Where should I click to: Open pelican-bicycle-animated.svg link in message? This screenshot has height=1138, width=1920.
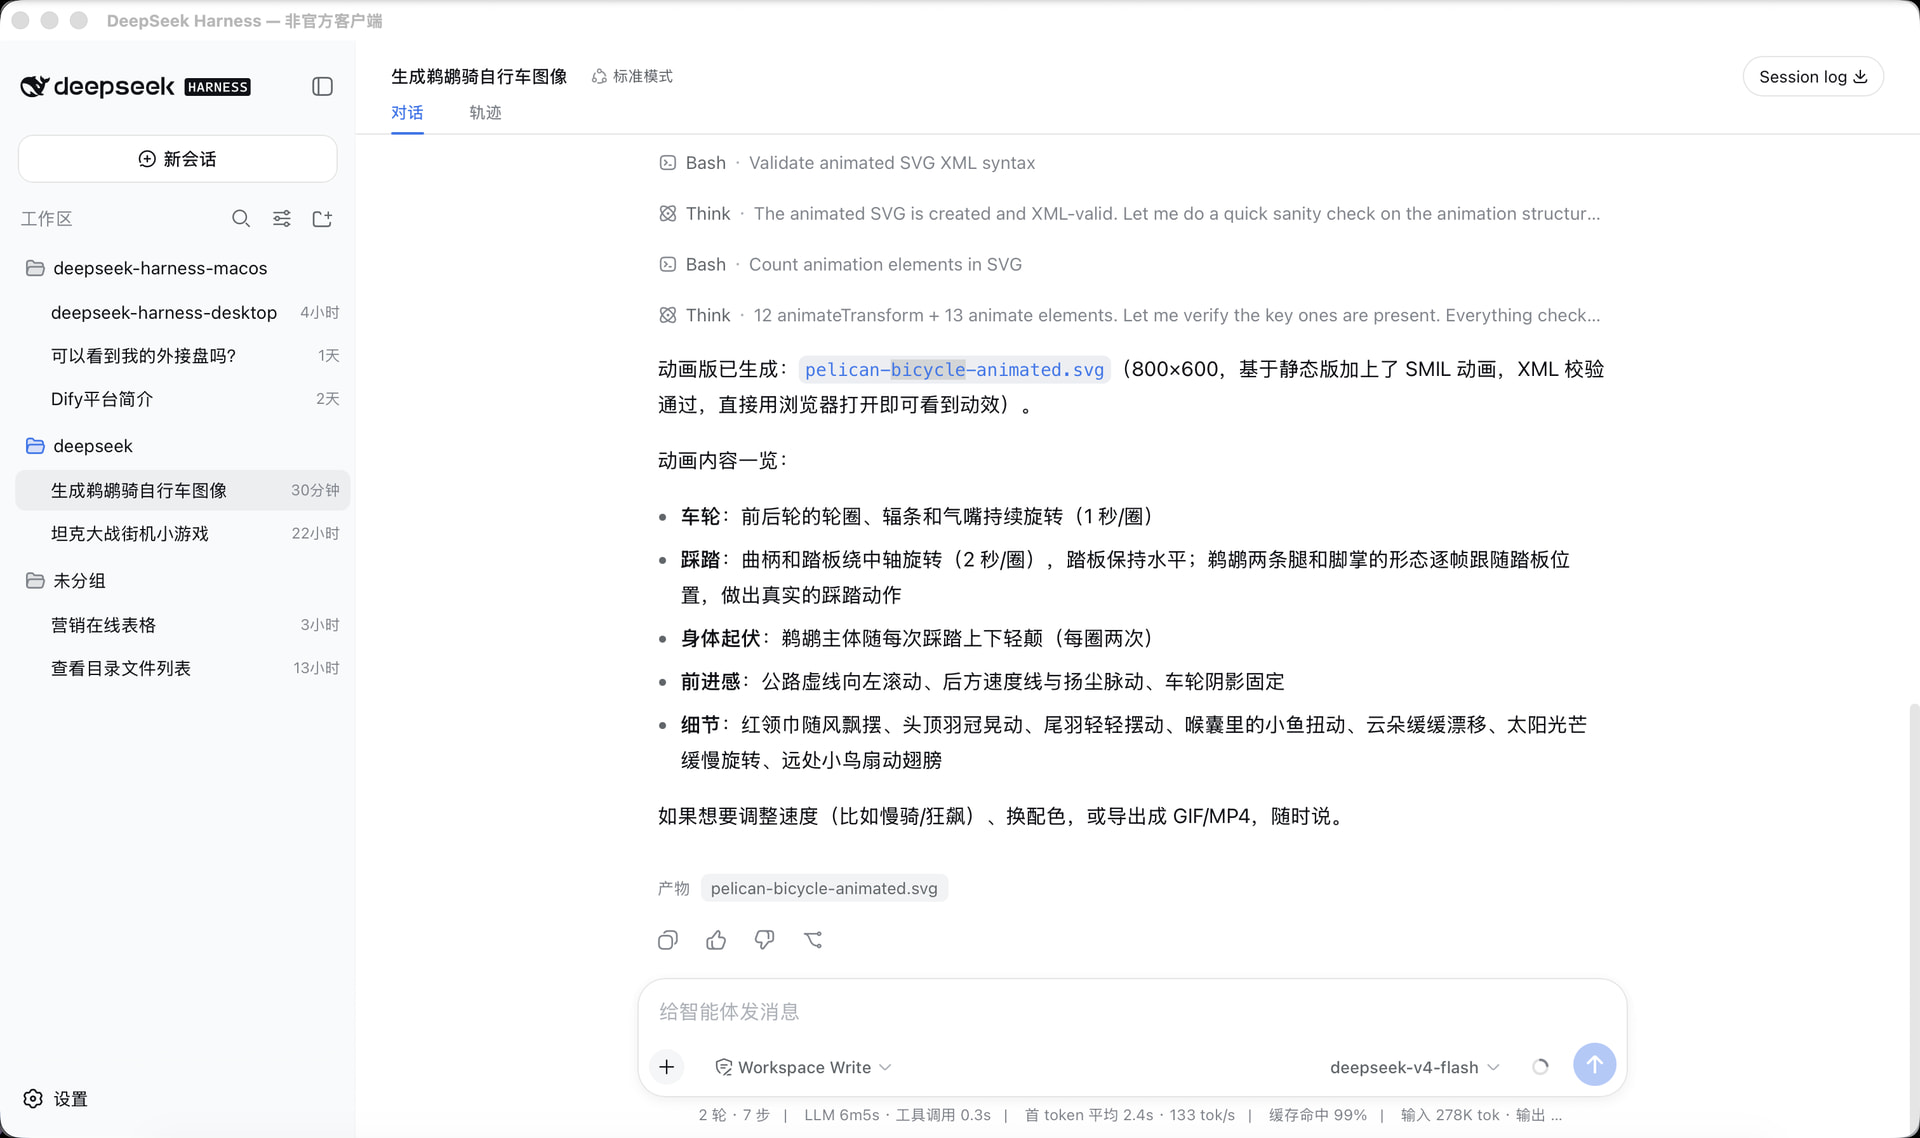[x=954, y=370]
